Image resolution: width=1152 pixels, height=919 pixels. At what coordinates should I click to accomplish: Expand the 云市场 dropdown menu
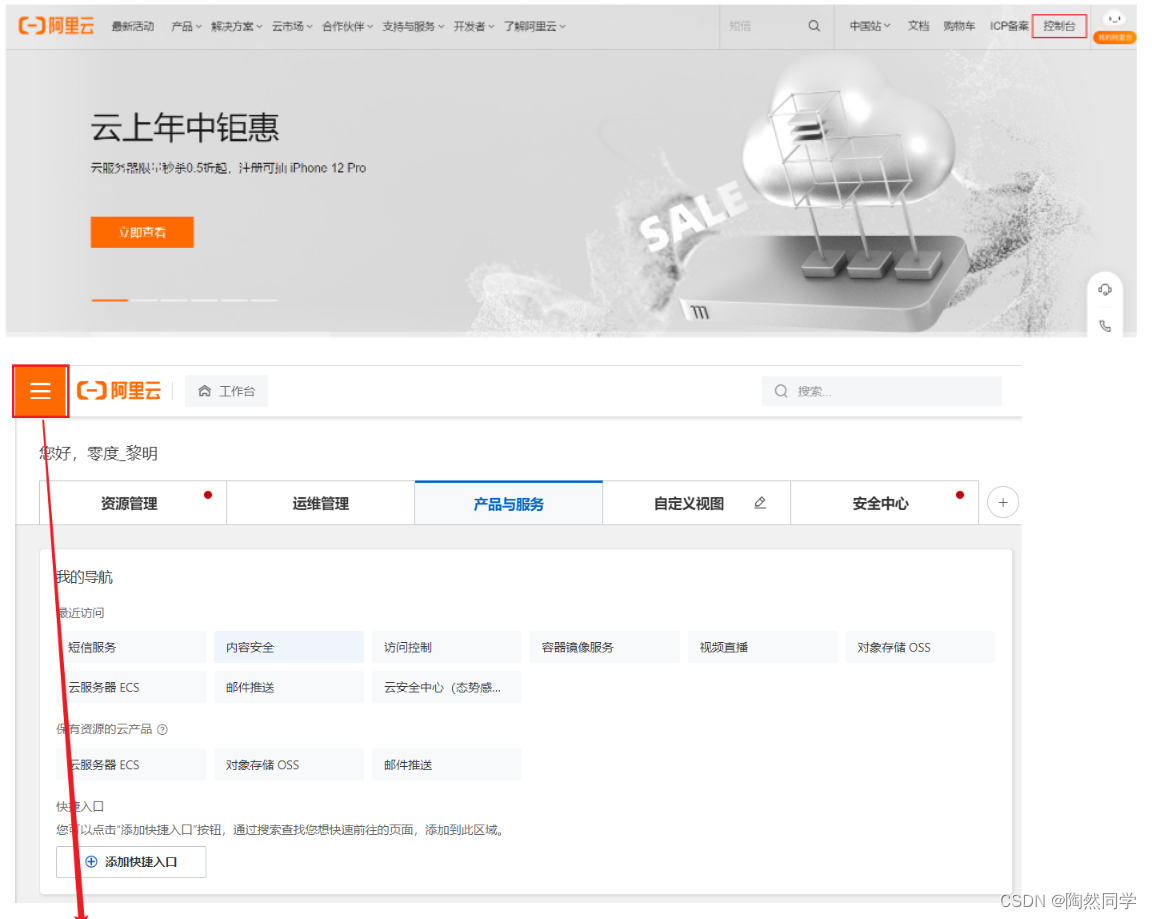[x=292, y=26]
